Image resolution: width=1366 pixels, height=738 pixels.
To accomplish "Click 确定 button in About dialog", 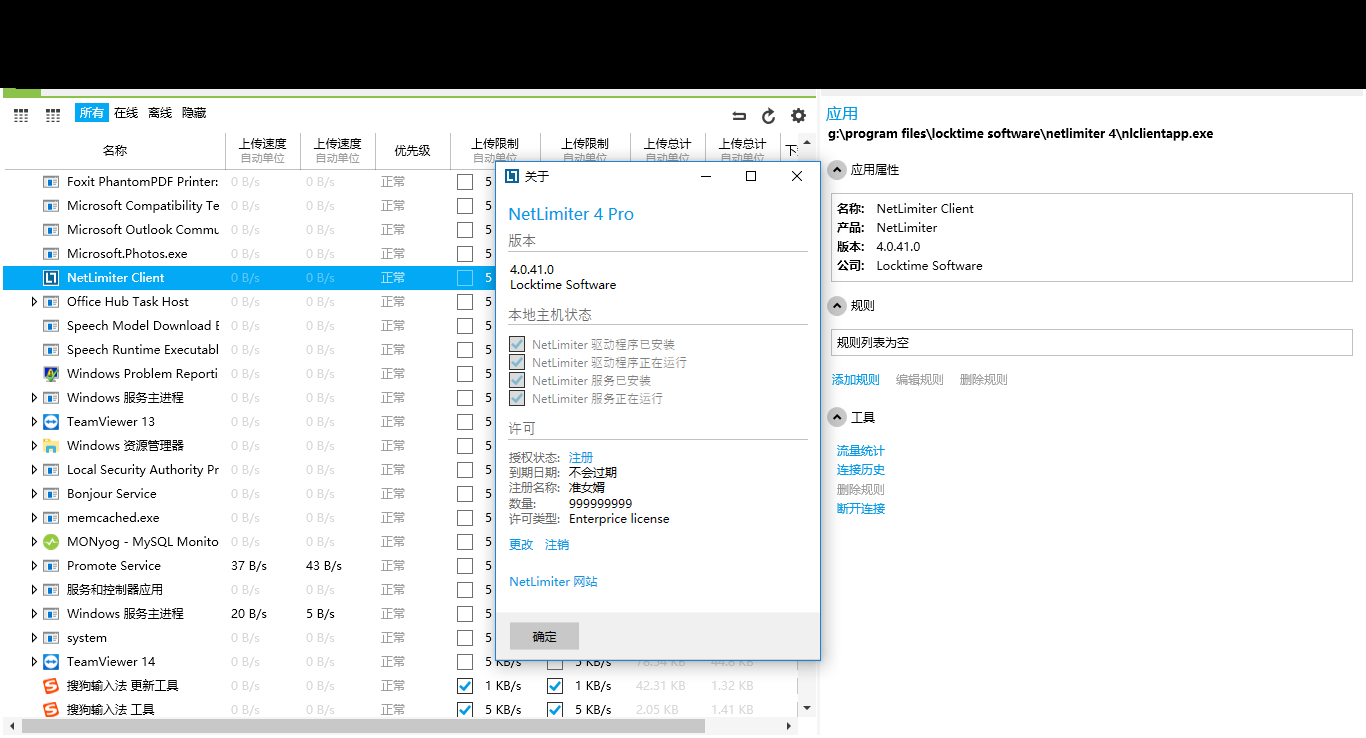I will point(544,636).
